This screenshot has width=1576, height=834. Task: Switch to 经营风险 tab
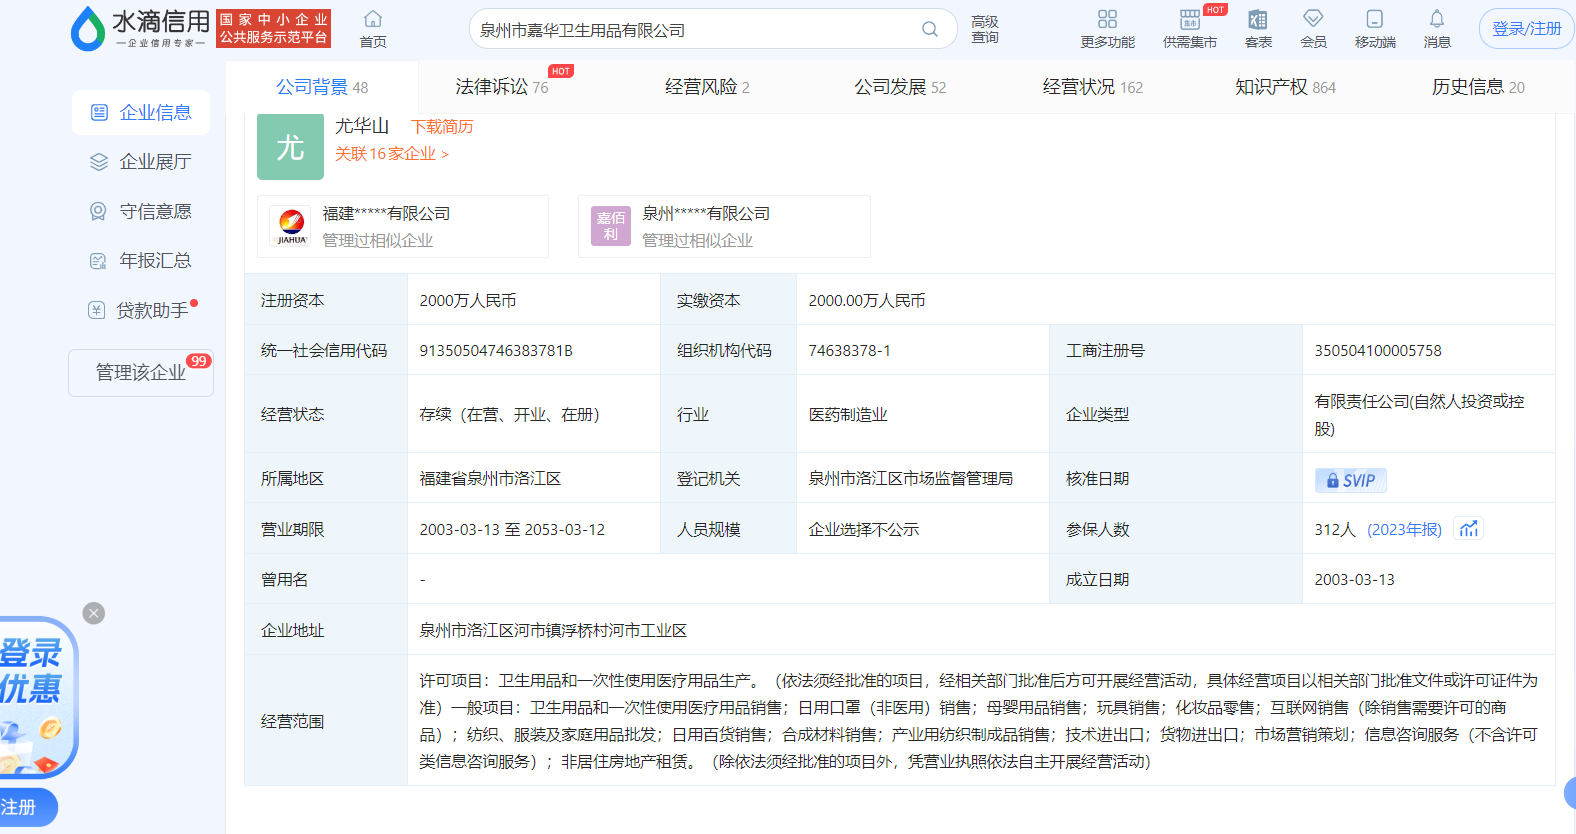pyautogui.click(x=707, y=87)
